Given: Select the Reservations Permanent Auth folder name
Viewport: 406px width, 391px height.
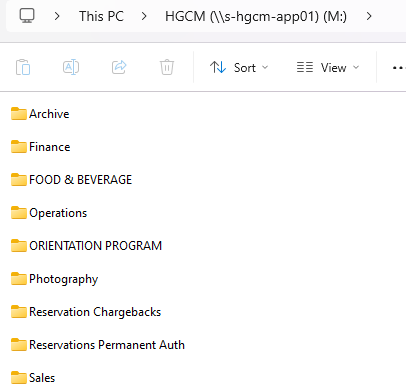Looking at the screenshot, I should tap(107, 345).
